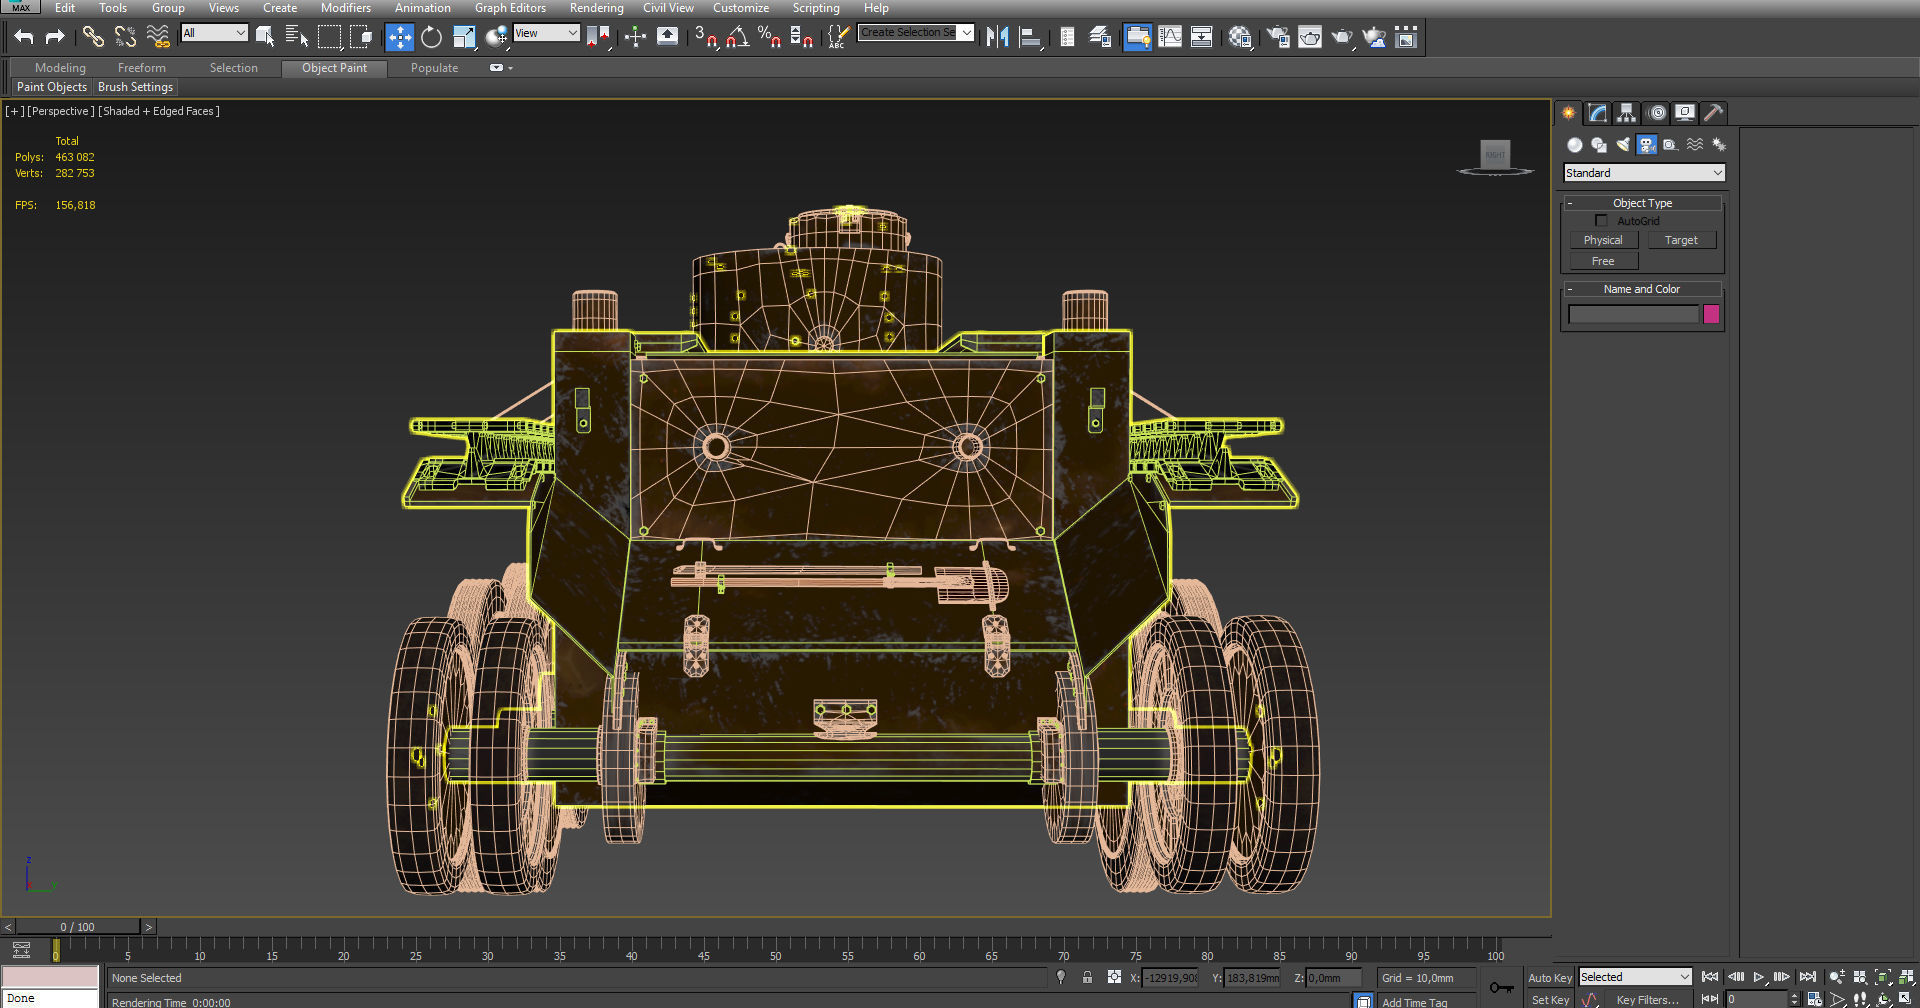Open the View reference coordinate dropdown
The height and width of the screenshot is (1008, 1920).
tap(546, 33)
